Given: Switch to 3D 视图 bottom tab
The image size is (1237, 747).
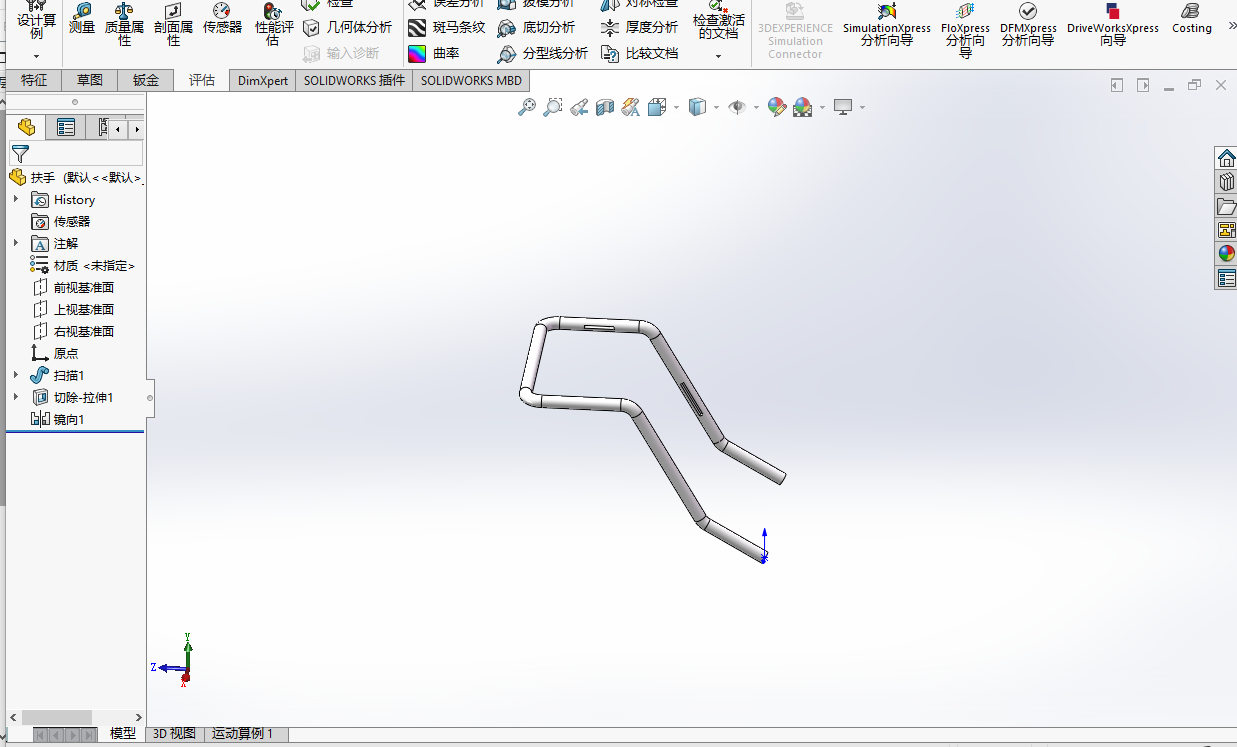Looking at the screenshot, I should [x=174, y=734].
